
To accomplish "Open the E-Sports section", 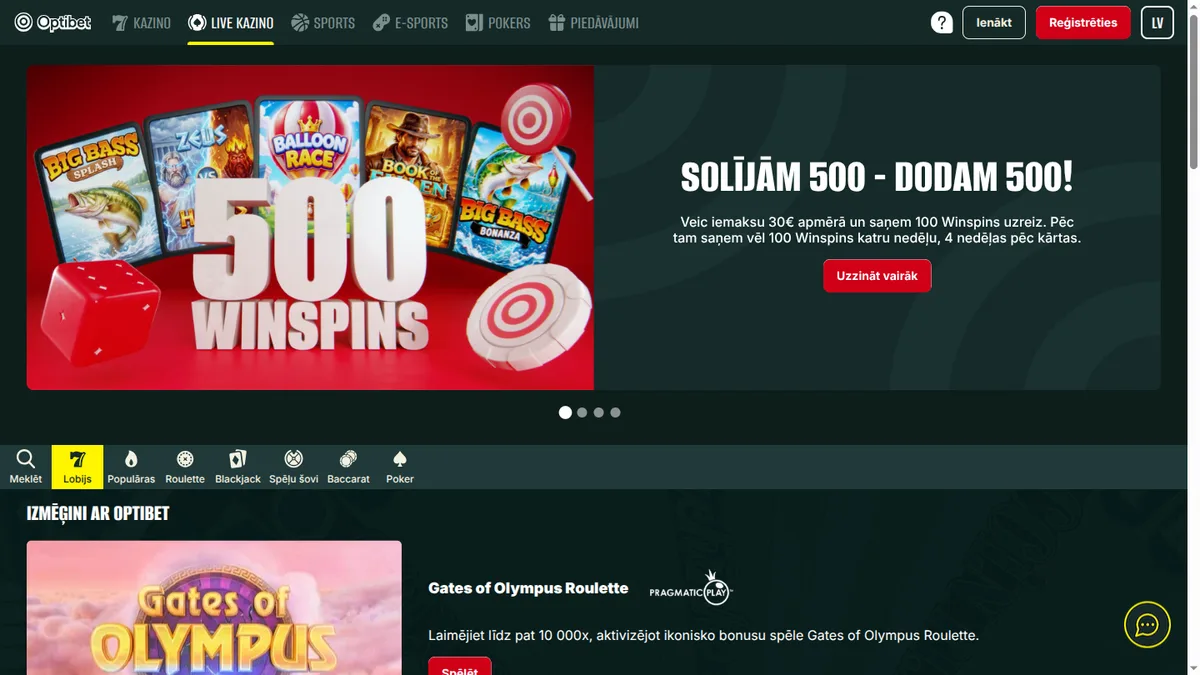I will point(410,22).
